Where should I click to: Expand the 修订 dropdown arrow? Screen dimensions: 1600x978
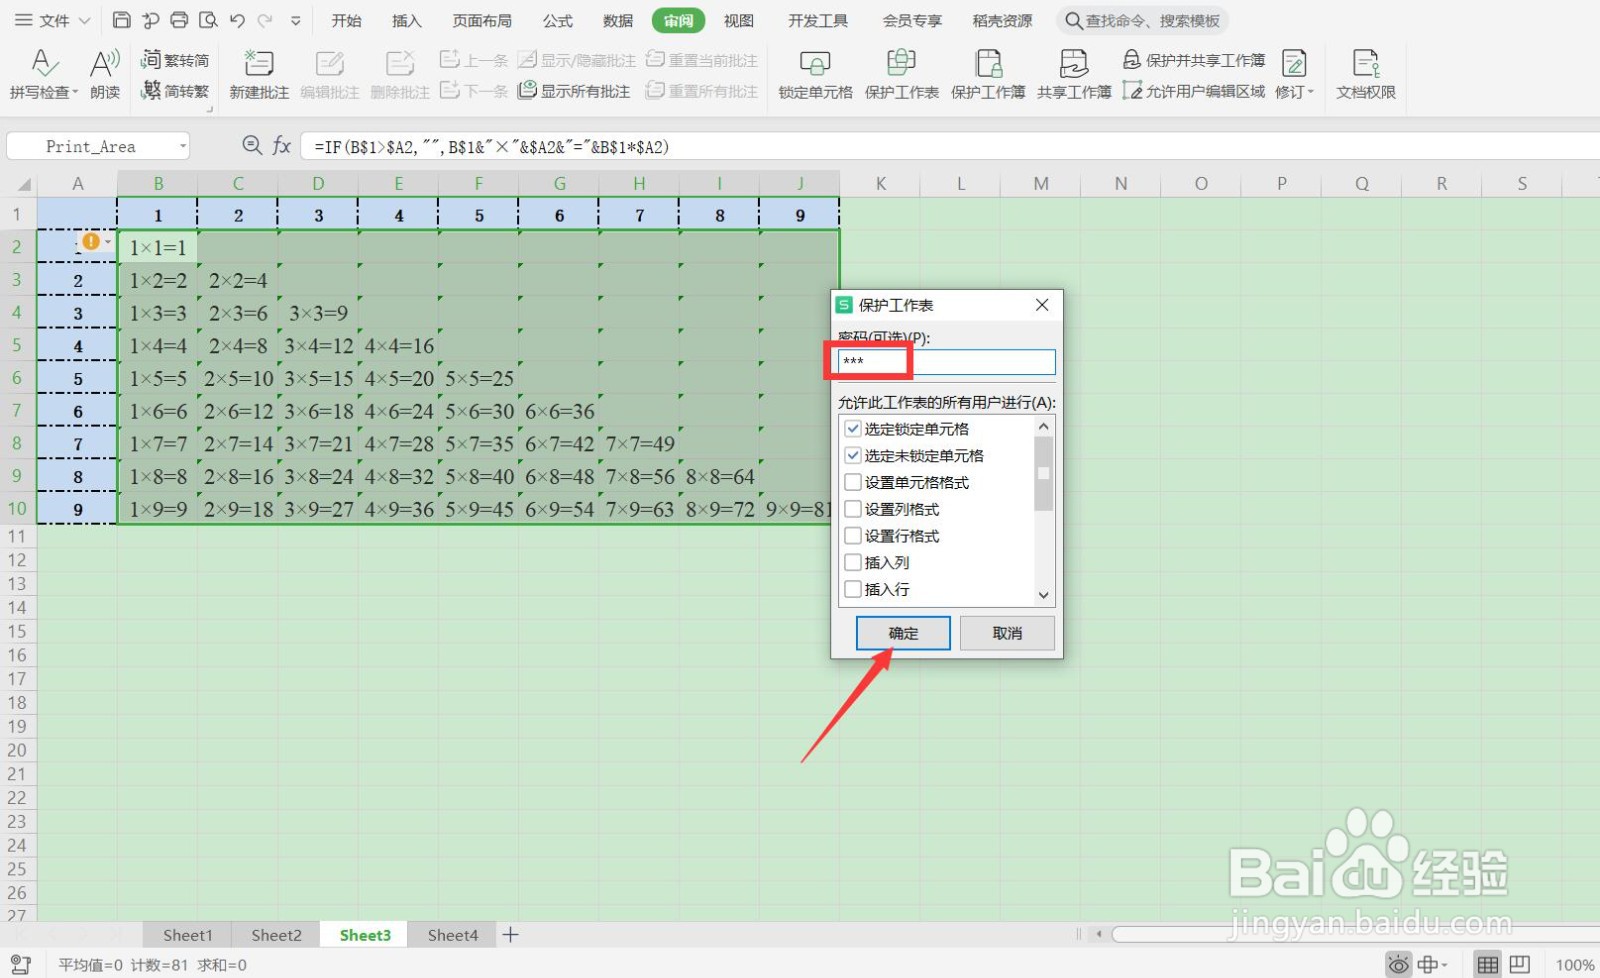[x=1311, y=92]
